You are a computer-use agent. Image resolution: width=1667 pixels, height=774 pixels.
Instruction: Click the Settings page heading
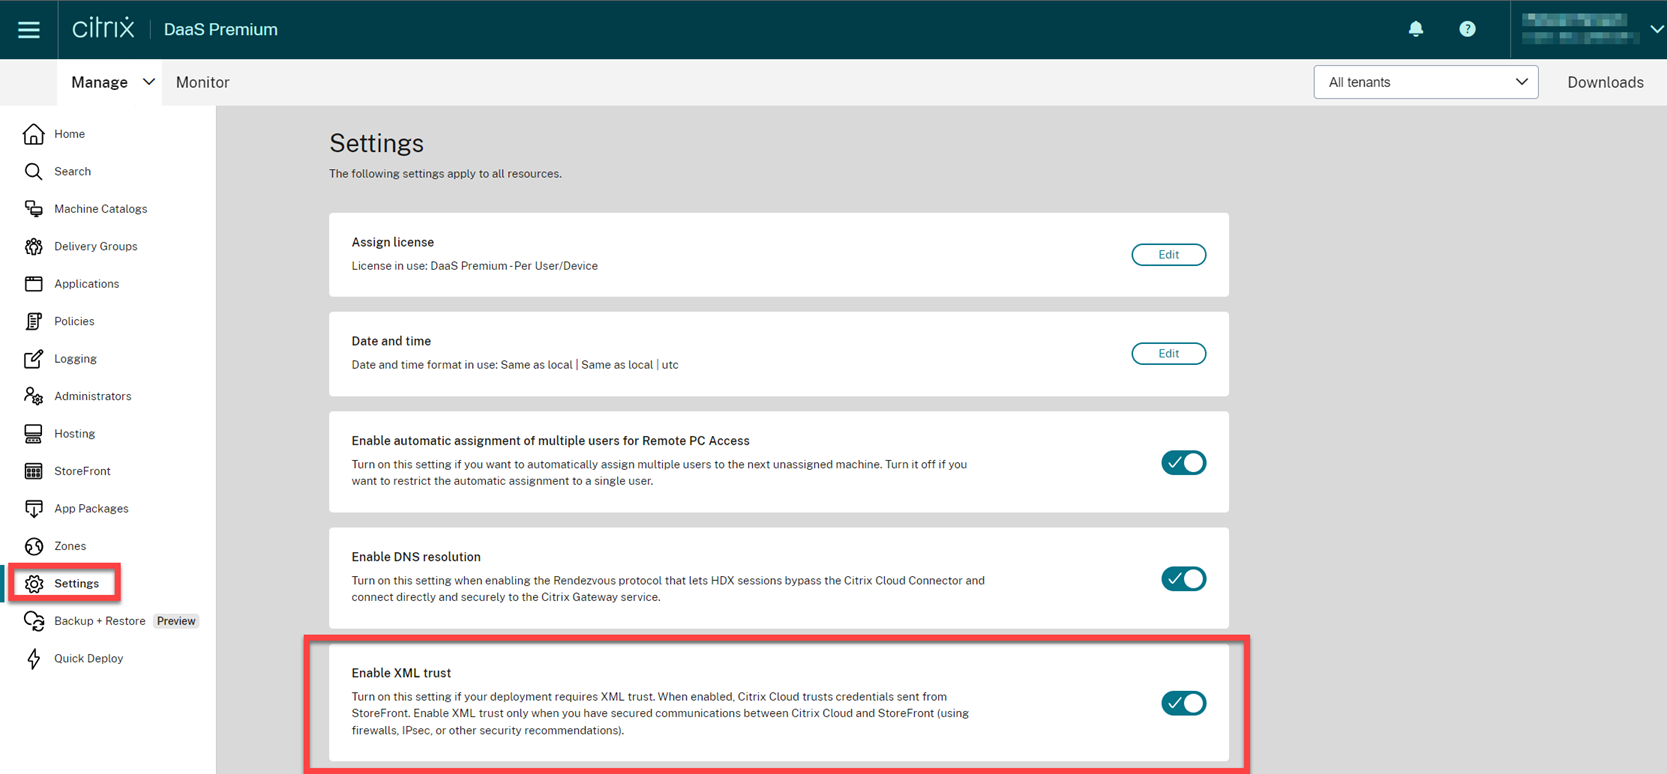tap(377, 144)
